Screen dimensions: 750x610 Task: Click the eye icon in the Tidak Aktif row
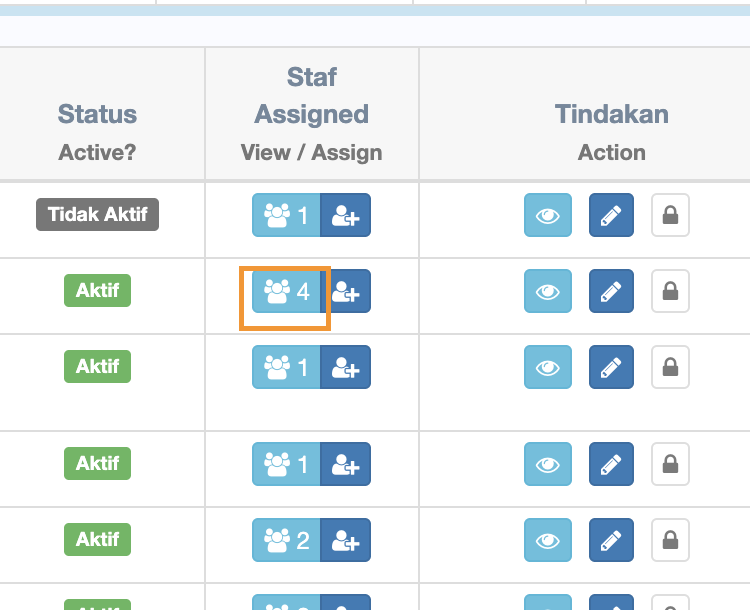point(548,215)
